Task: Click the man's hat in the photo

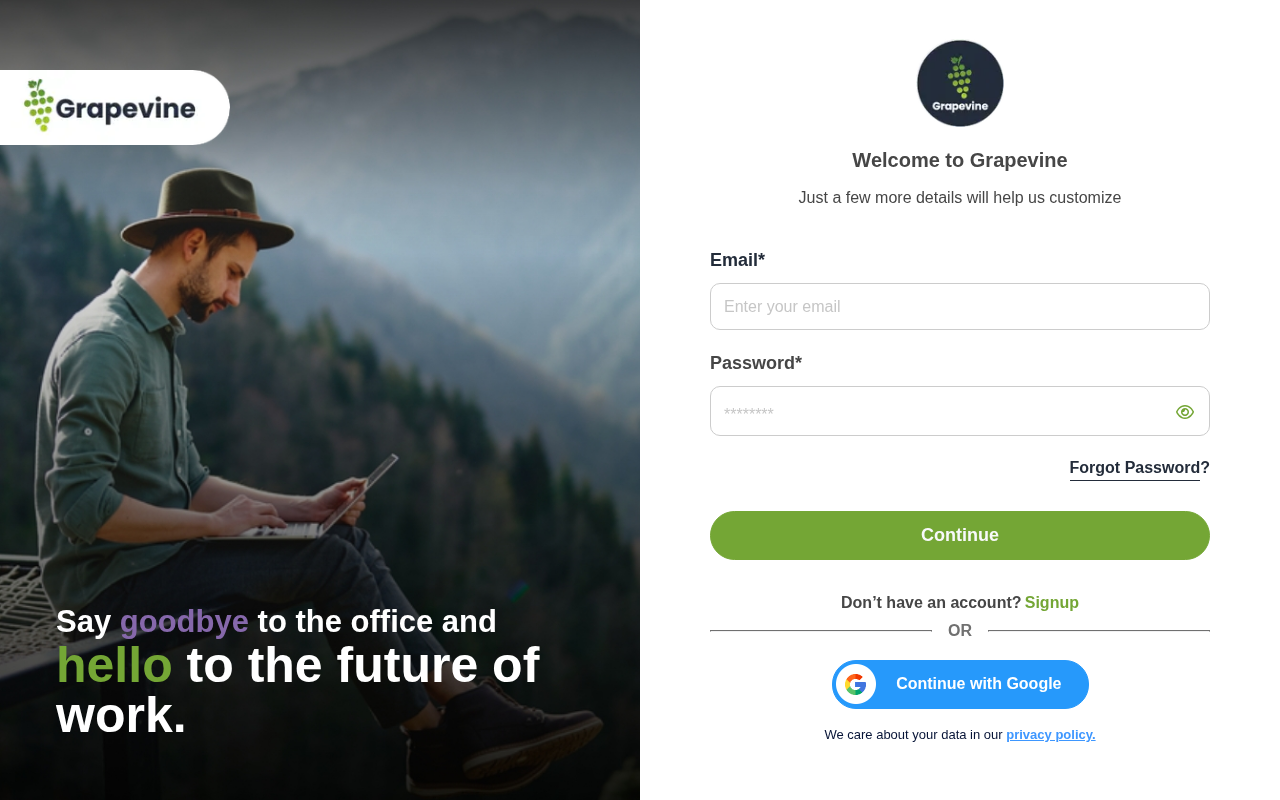Action: pyautogui.click(x=208, y=208)
